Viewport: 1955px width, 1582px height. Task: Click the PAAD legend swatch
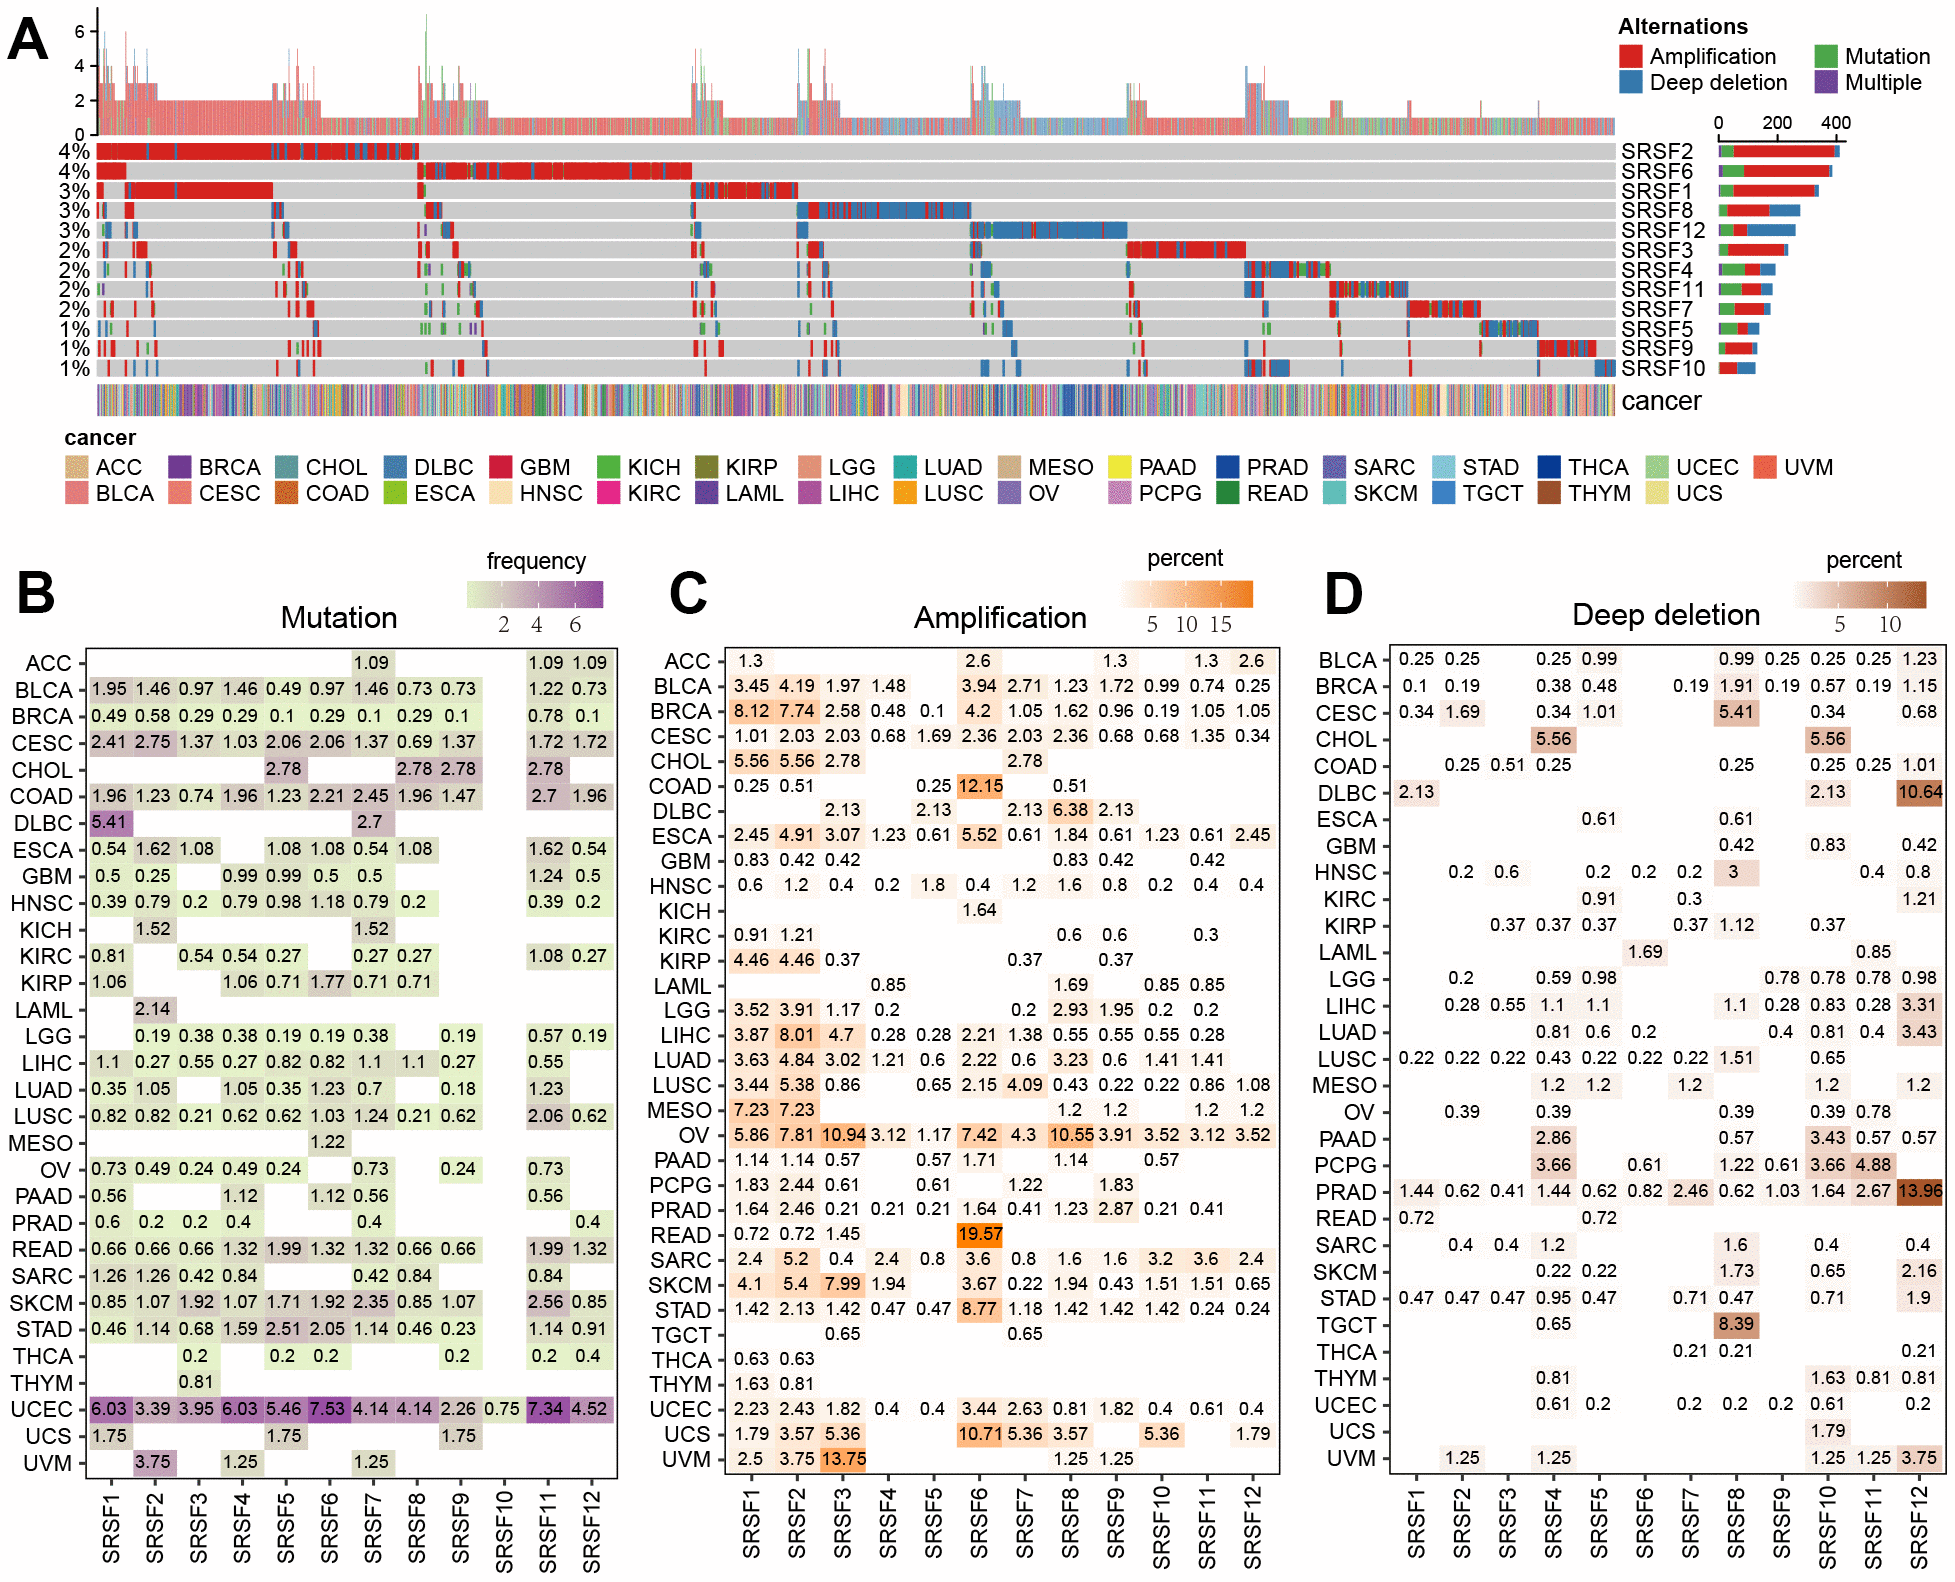tap(1120, 467)
